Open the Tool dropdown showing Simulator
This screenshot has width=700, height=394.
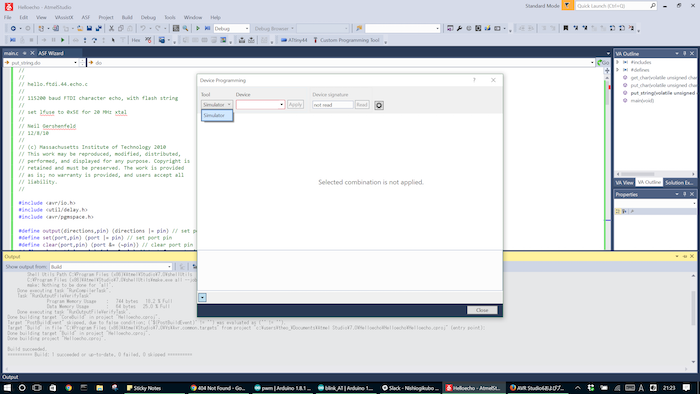point(217,104)
